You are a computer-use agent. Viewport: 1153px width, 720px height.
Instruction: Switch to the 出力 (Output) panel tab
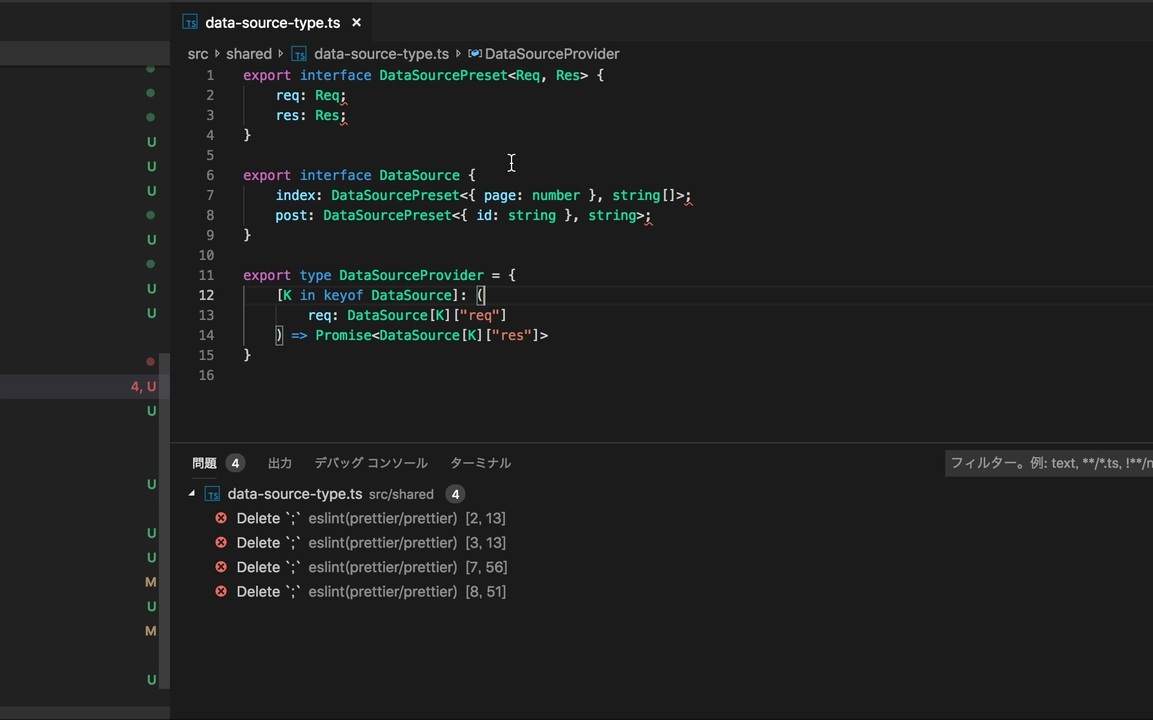click(x=280, y=463)
